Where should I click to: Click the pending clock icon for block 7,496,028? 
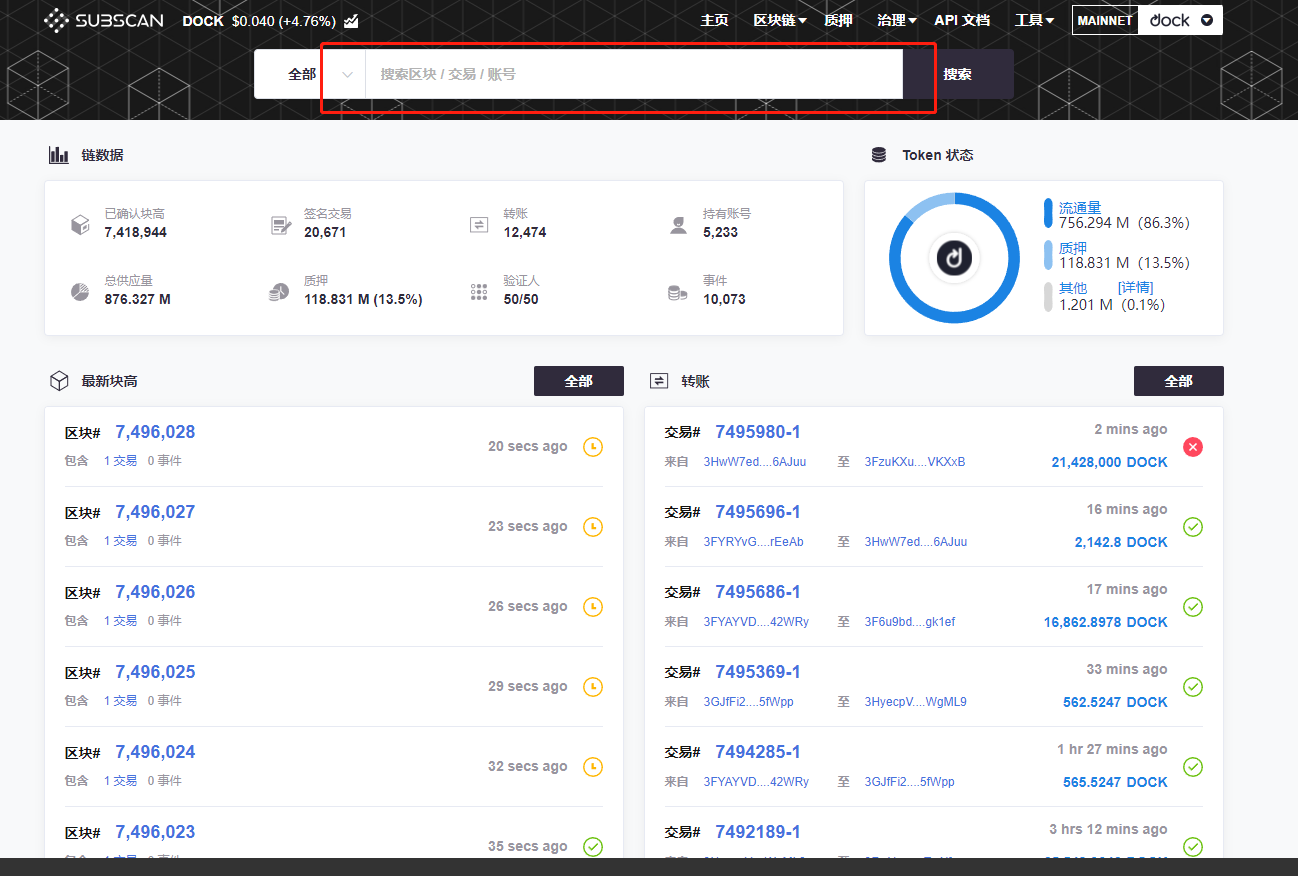click(593, 447)
